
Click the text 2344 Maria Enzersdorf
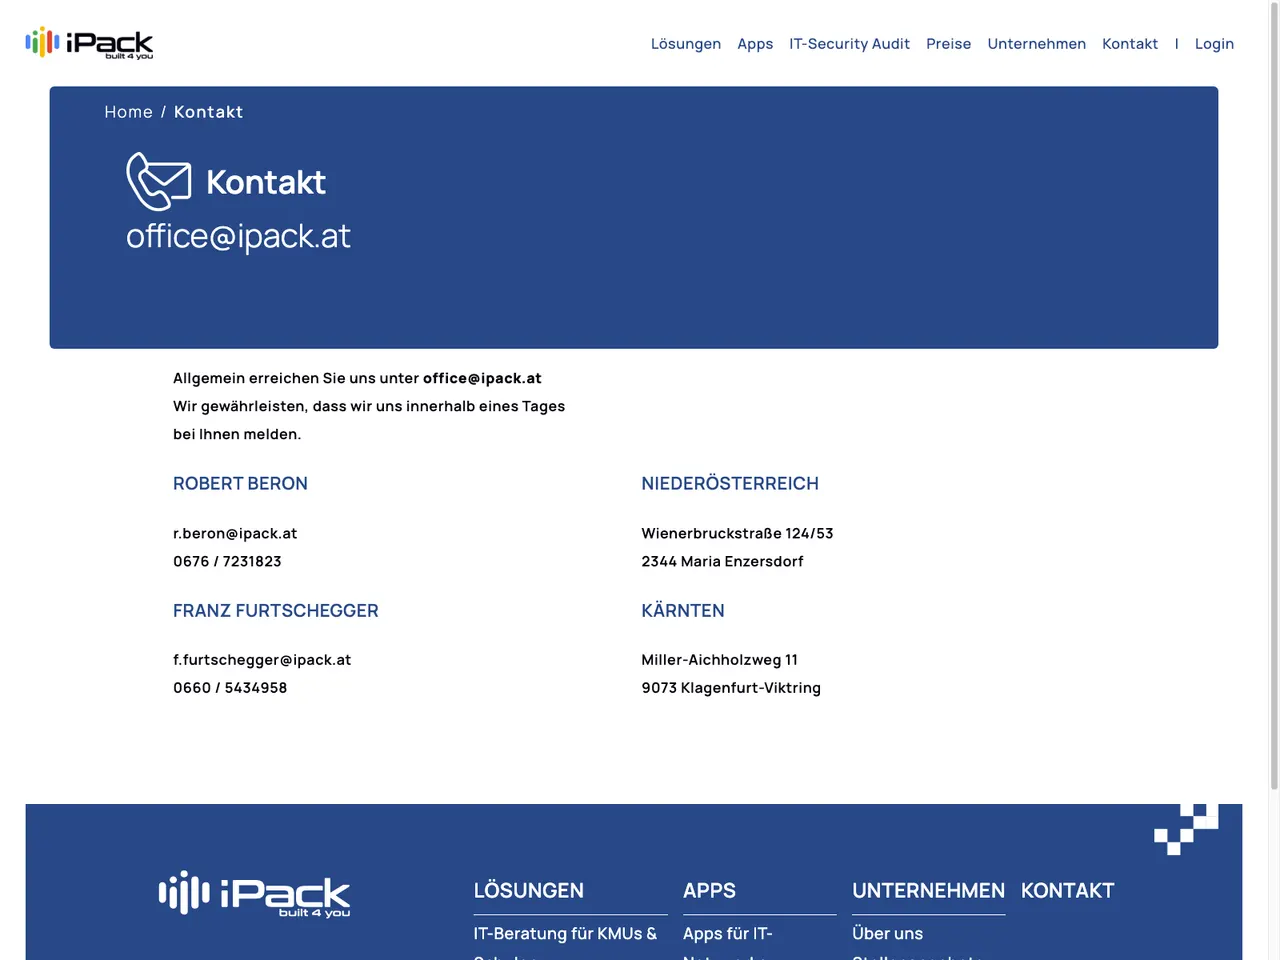click(x=722, y=561)
